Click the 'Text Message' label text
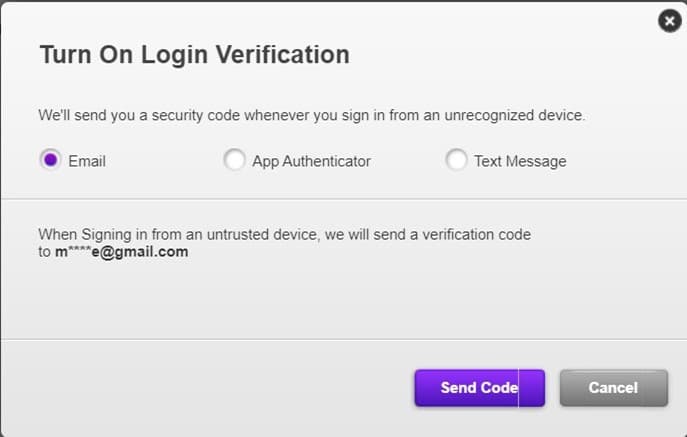 coord(520,161)
